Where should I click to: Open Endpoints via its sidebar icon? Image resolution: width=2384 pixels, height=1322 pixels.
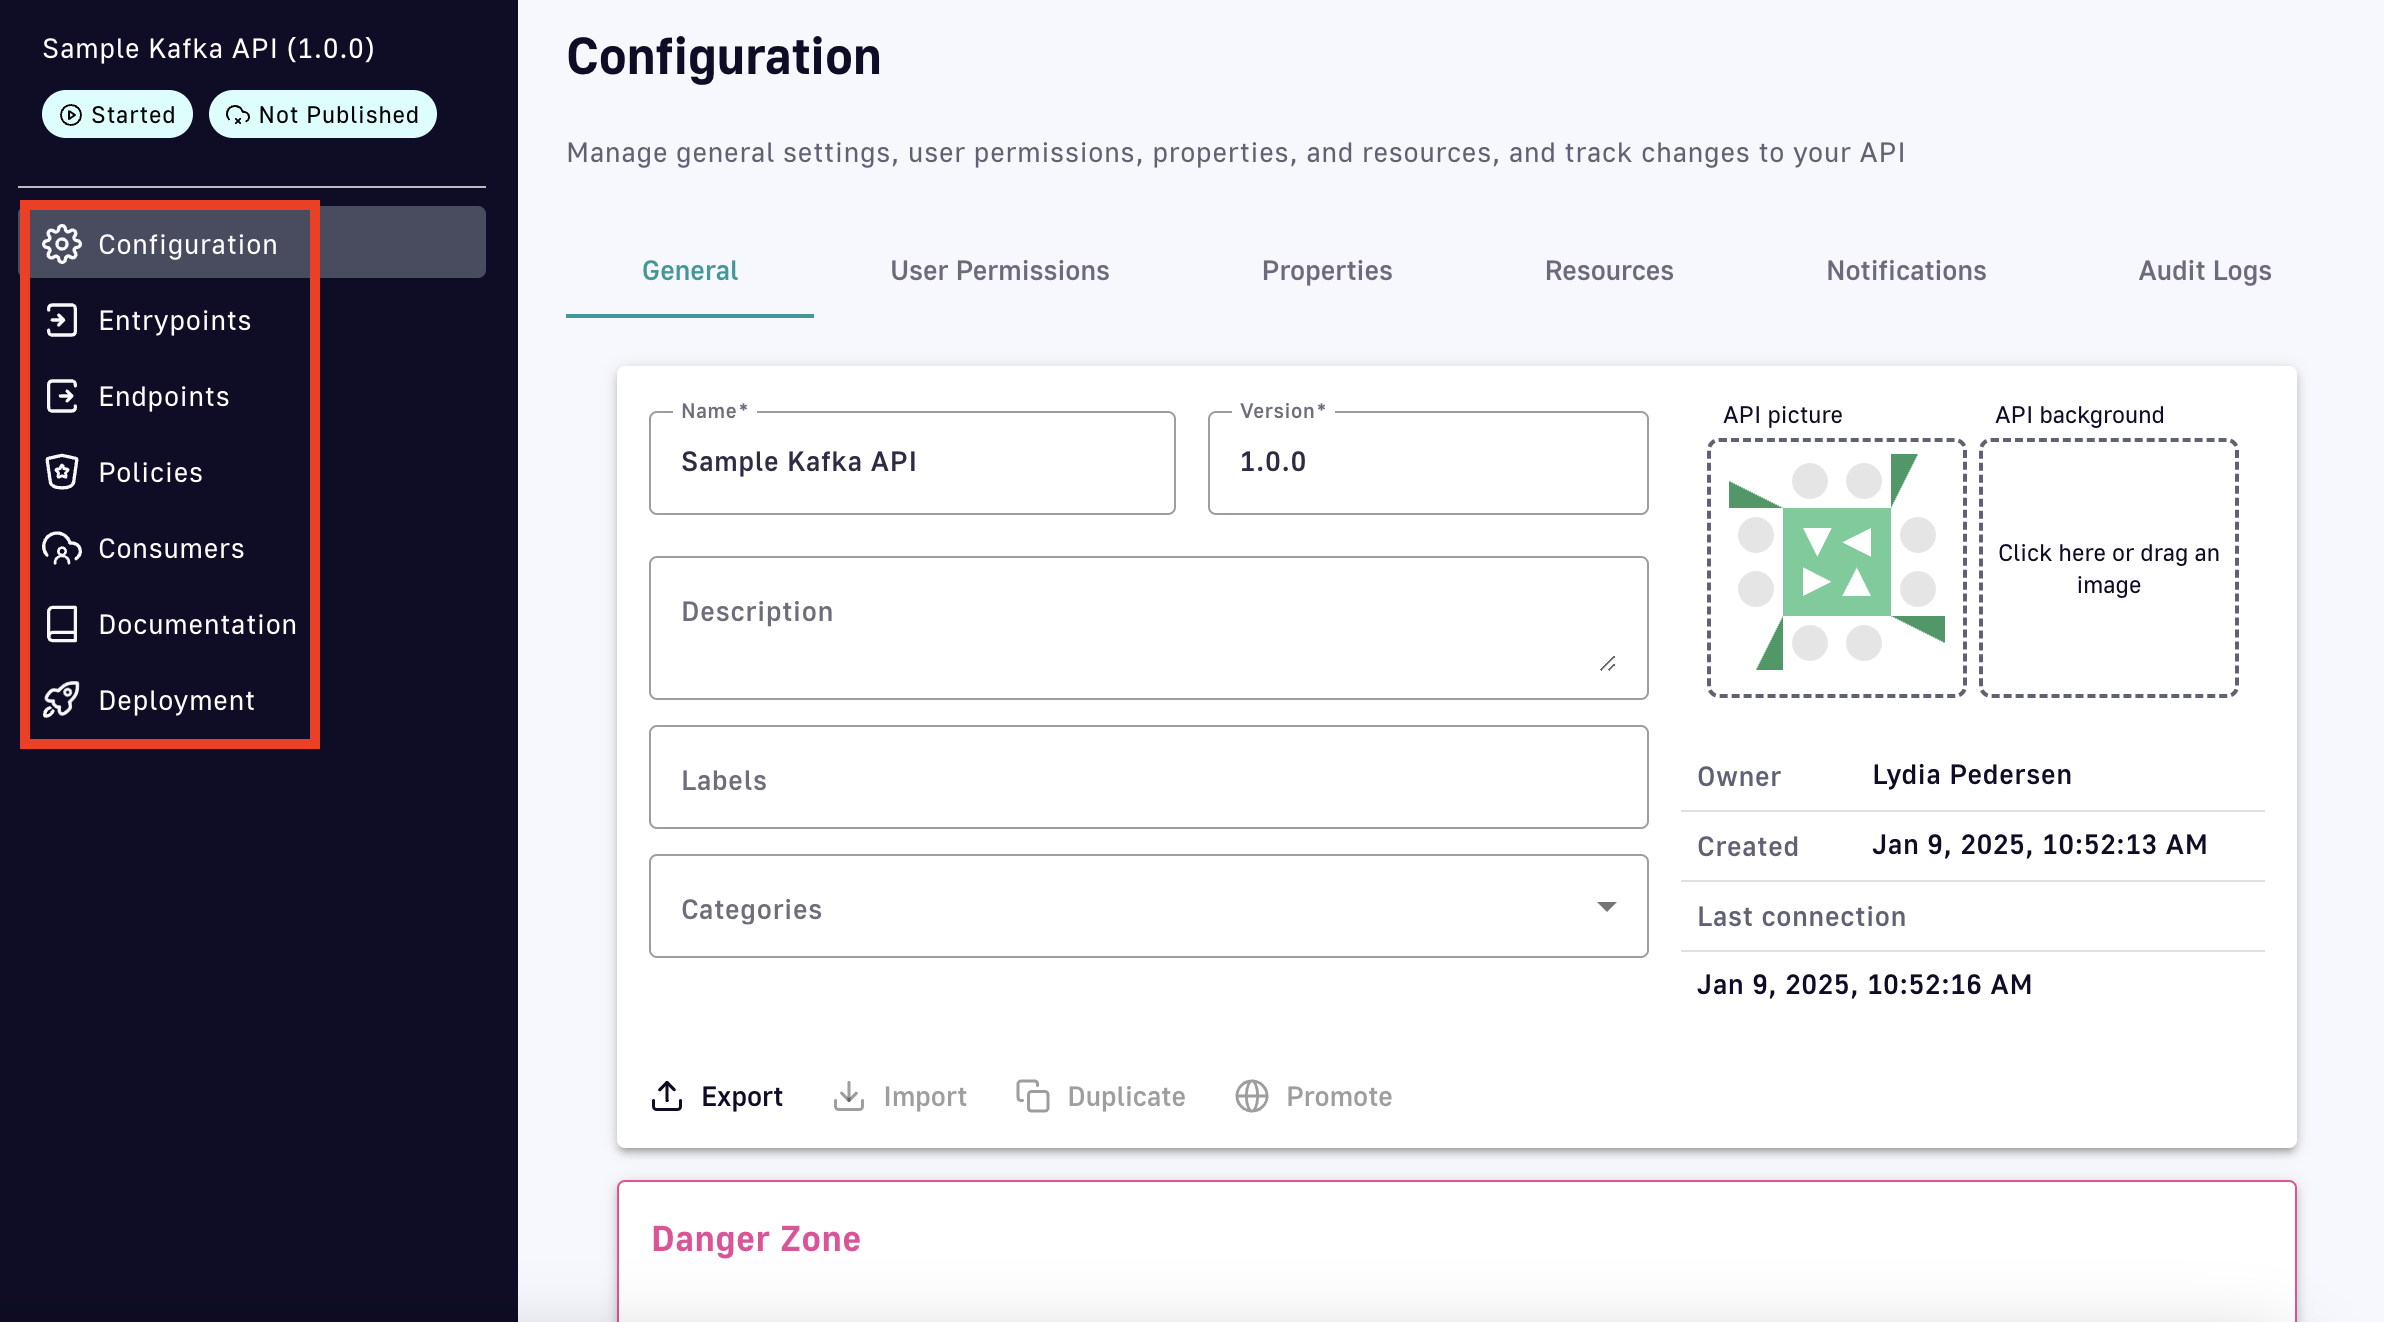[x=62, y=396]
